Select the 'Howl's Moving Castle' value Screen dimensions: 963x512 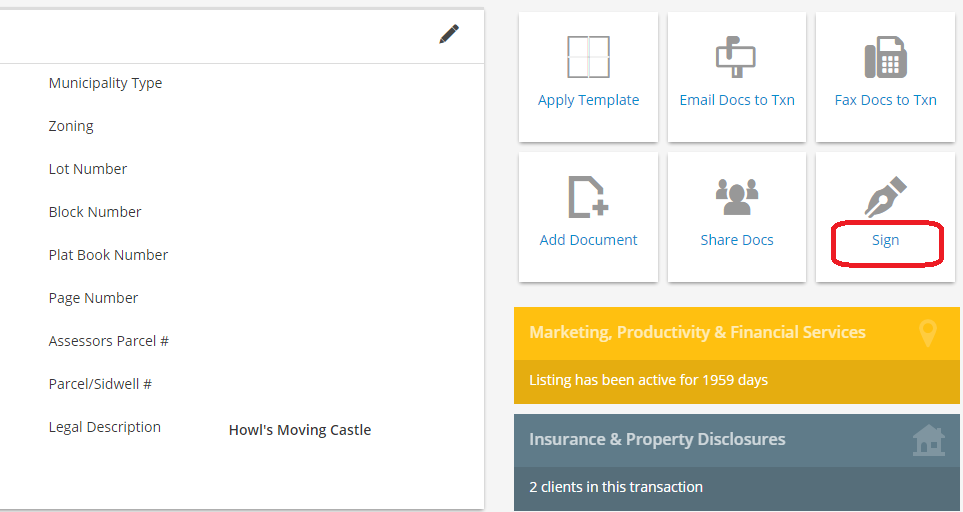tap(300, 430)
